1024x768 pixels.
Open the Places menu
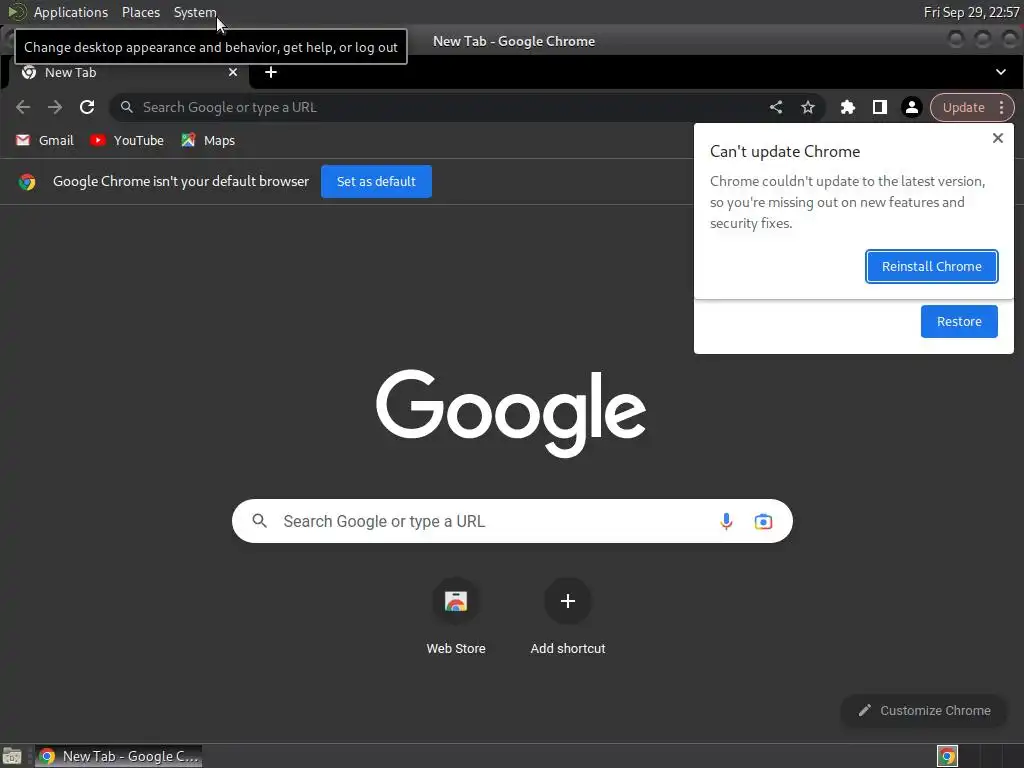point(141,12)
